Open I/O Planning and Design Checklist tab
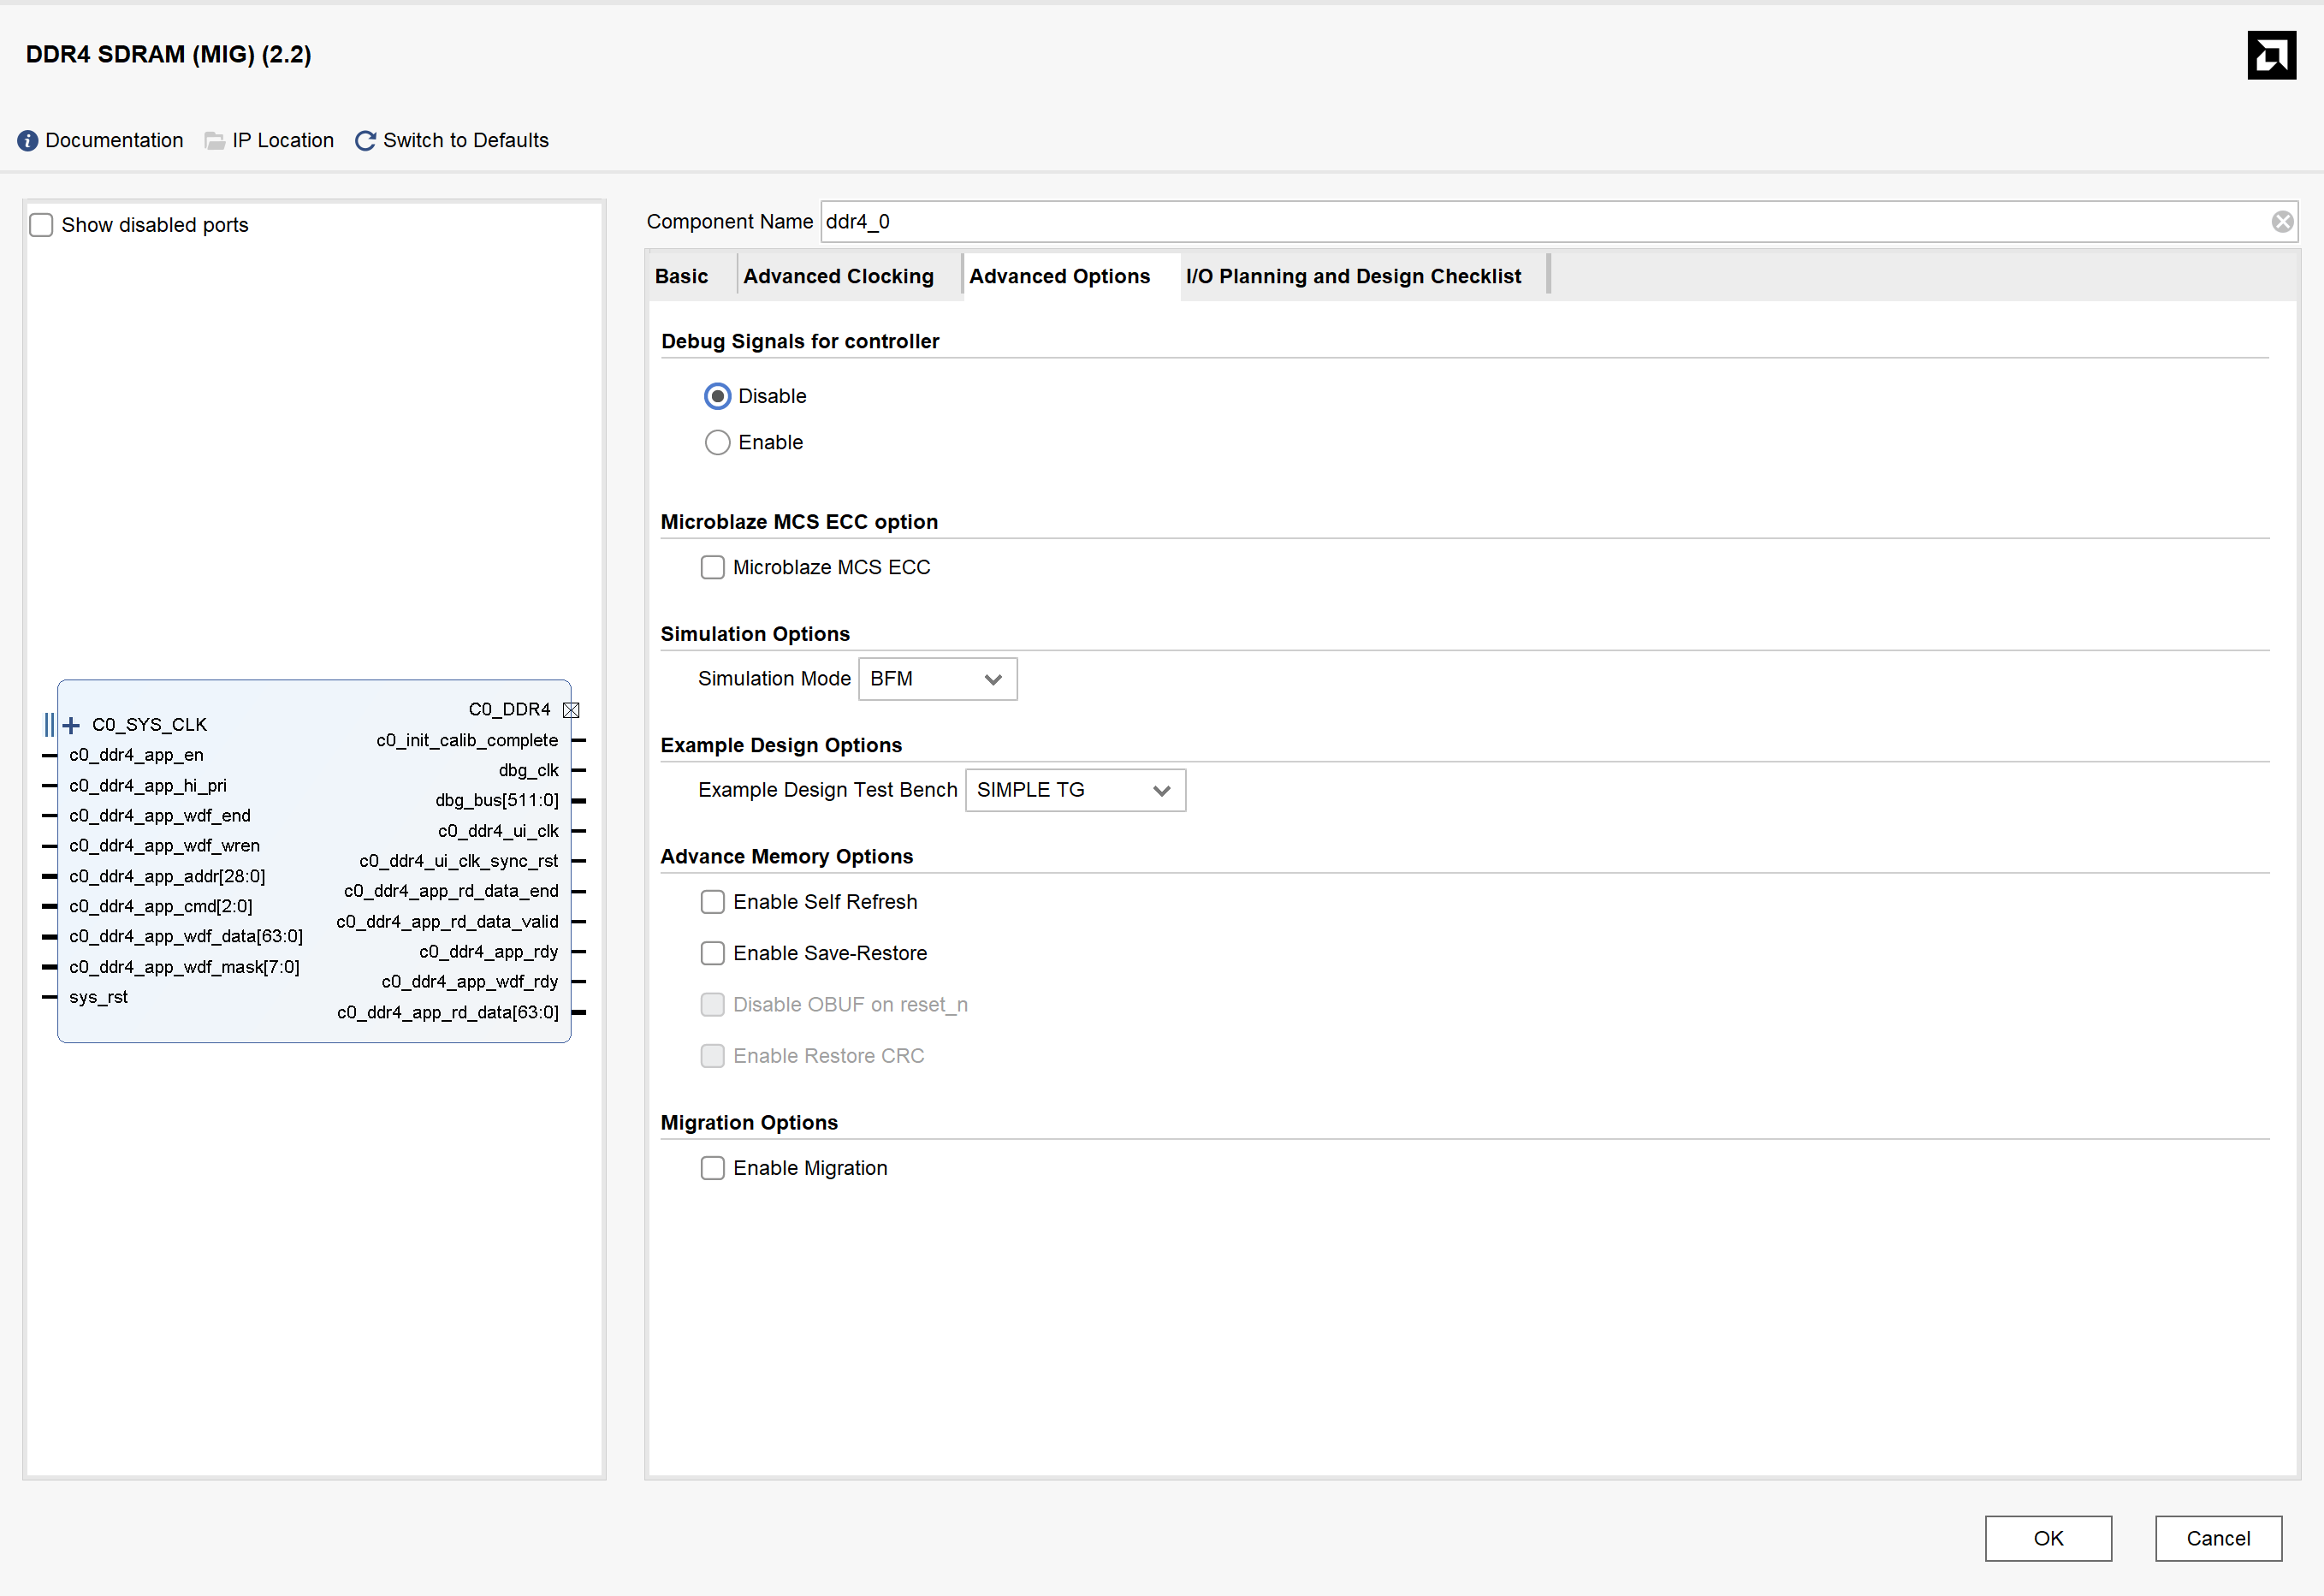 coord(1353,276)
